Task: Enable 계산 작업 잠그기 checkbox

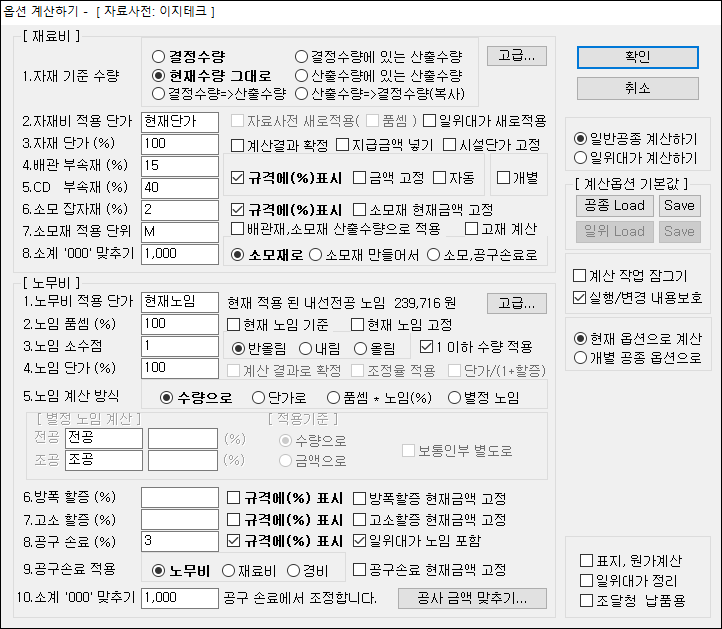Action: (x=630, y=276)
